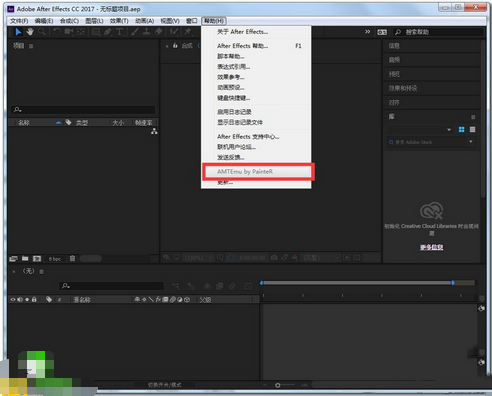Select the Zoom magnifier tool
Viewport: 492px width, 396px height.
coord(42,32)
